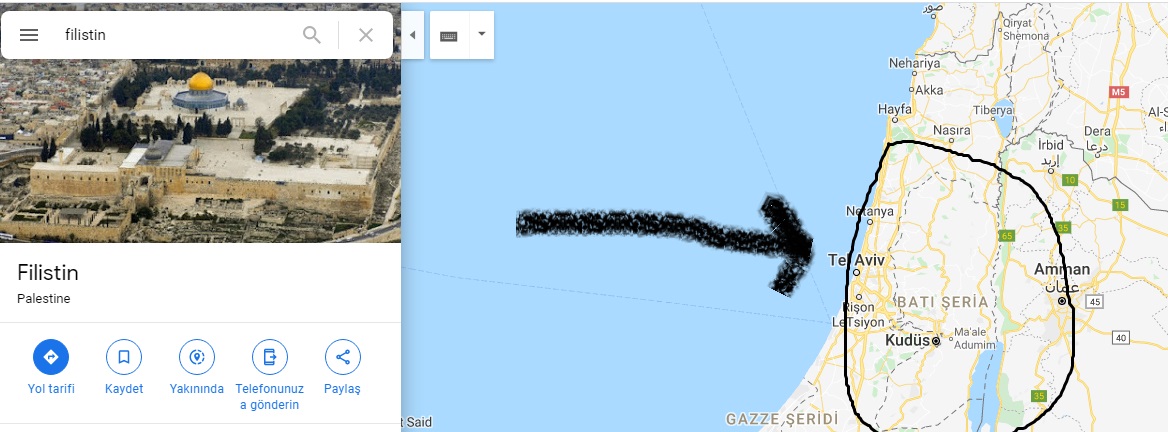Click the Filistin place title
Viewport: 1168px width, 432px height.
[48, 273]
